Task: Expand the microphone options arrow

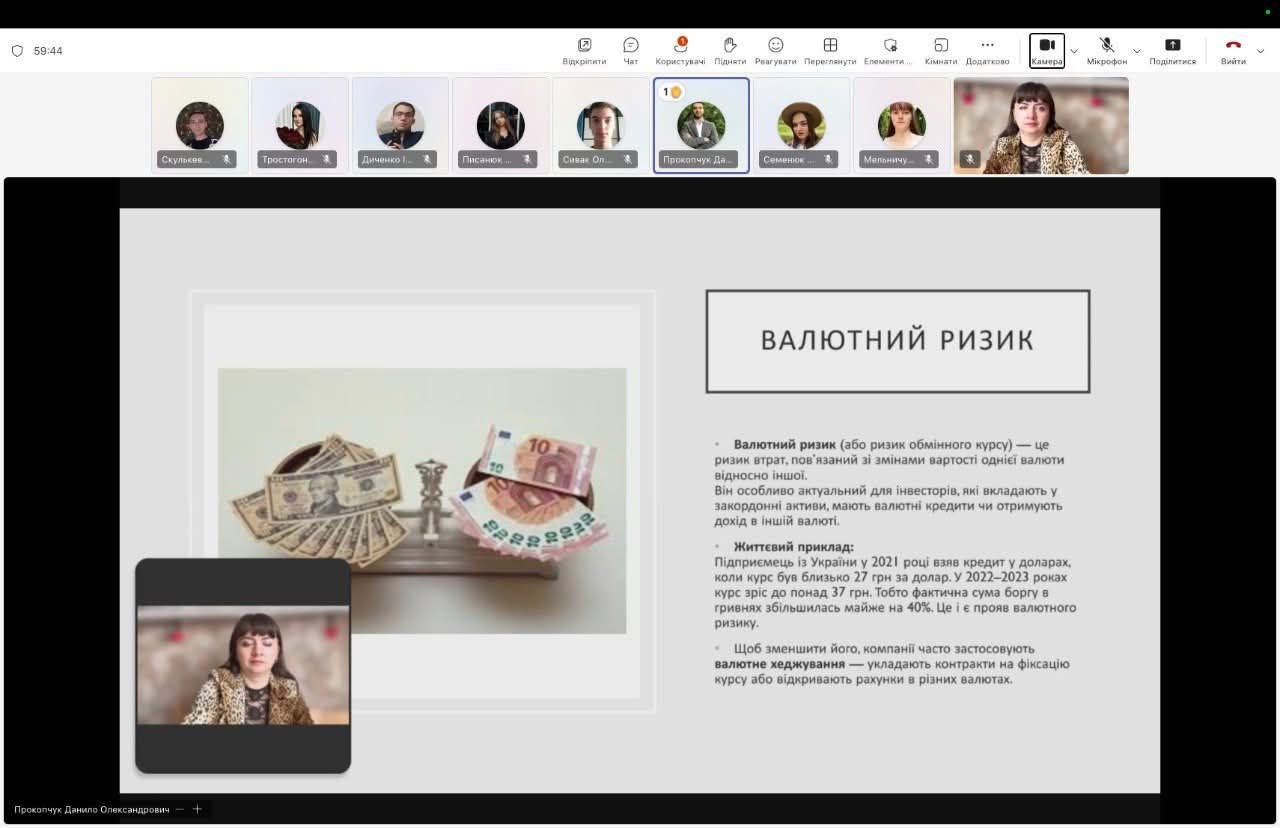Action: pos(1137,51)
